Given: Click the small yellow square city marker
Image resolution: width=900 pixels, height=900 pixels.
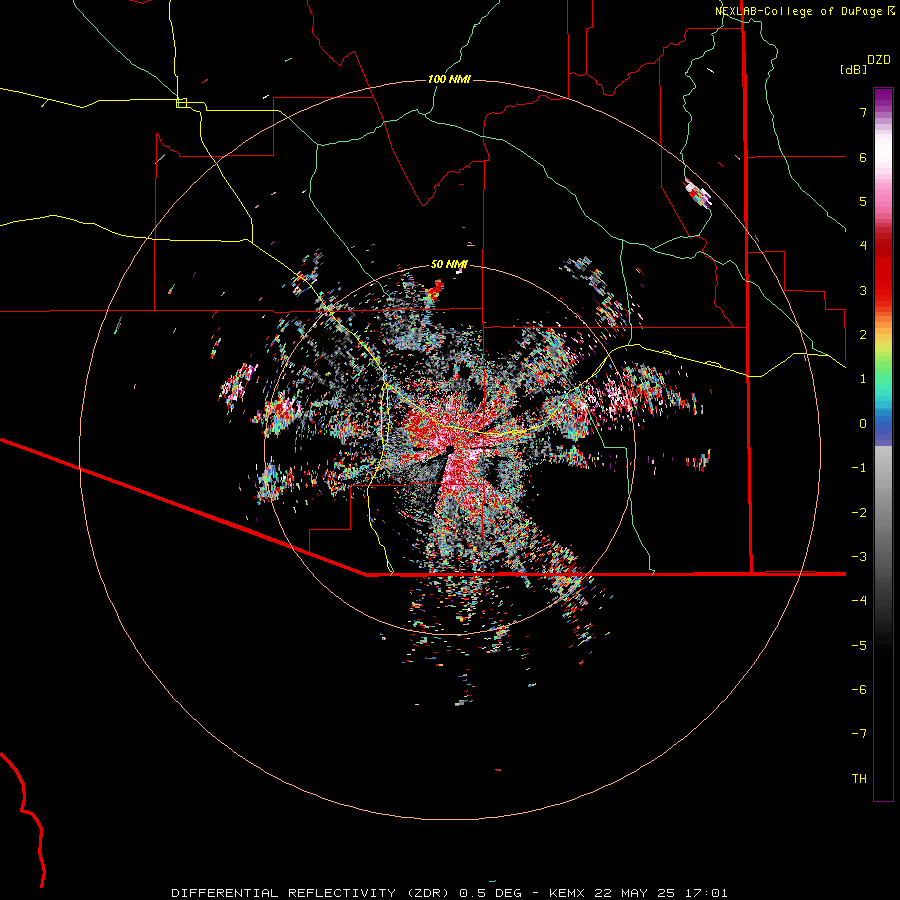Looking at the screenshot, I should pos(181,103).
